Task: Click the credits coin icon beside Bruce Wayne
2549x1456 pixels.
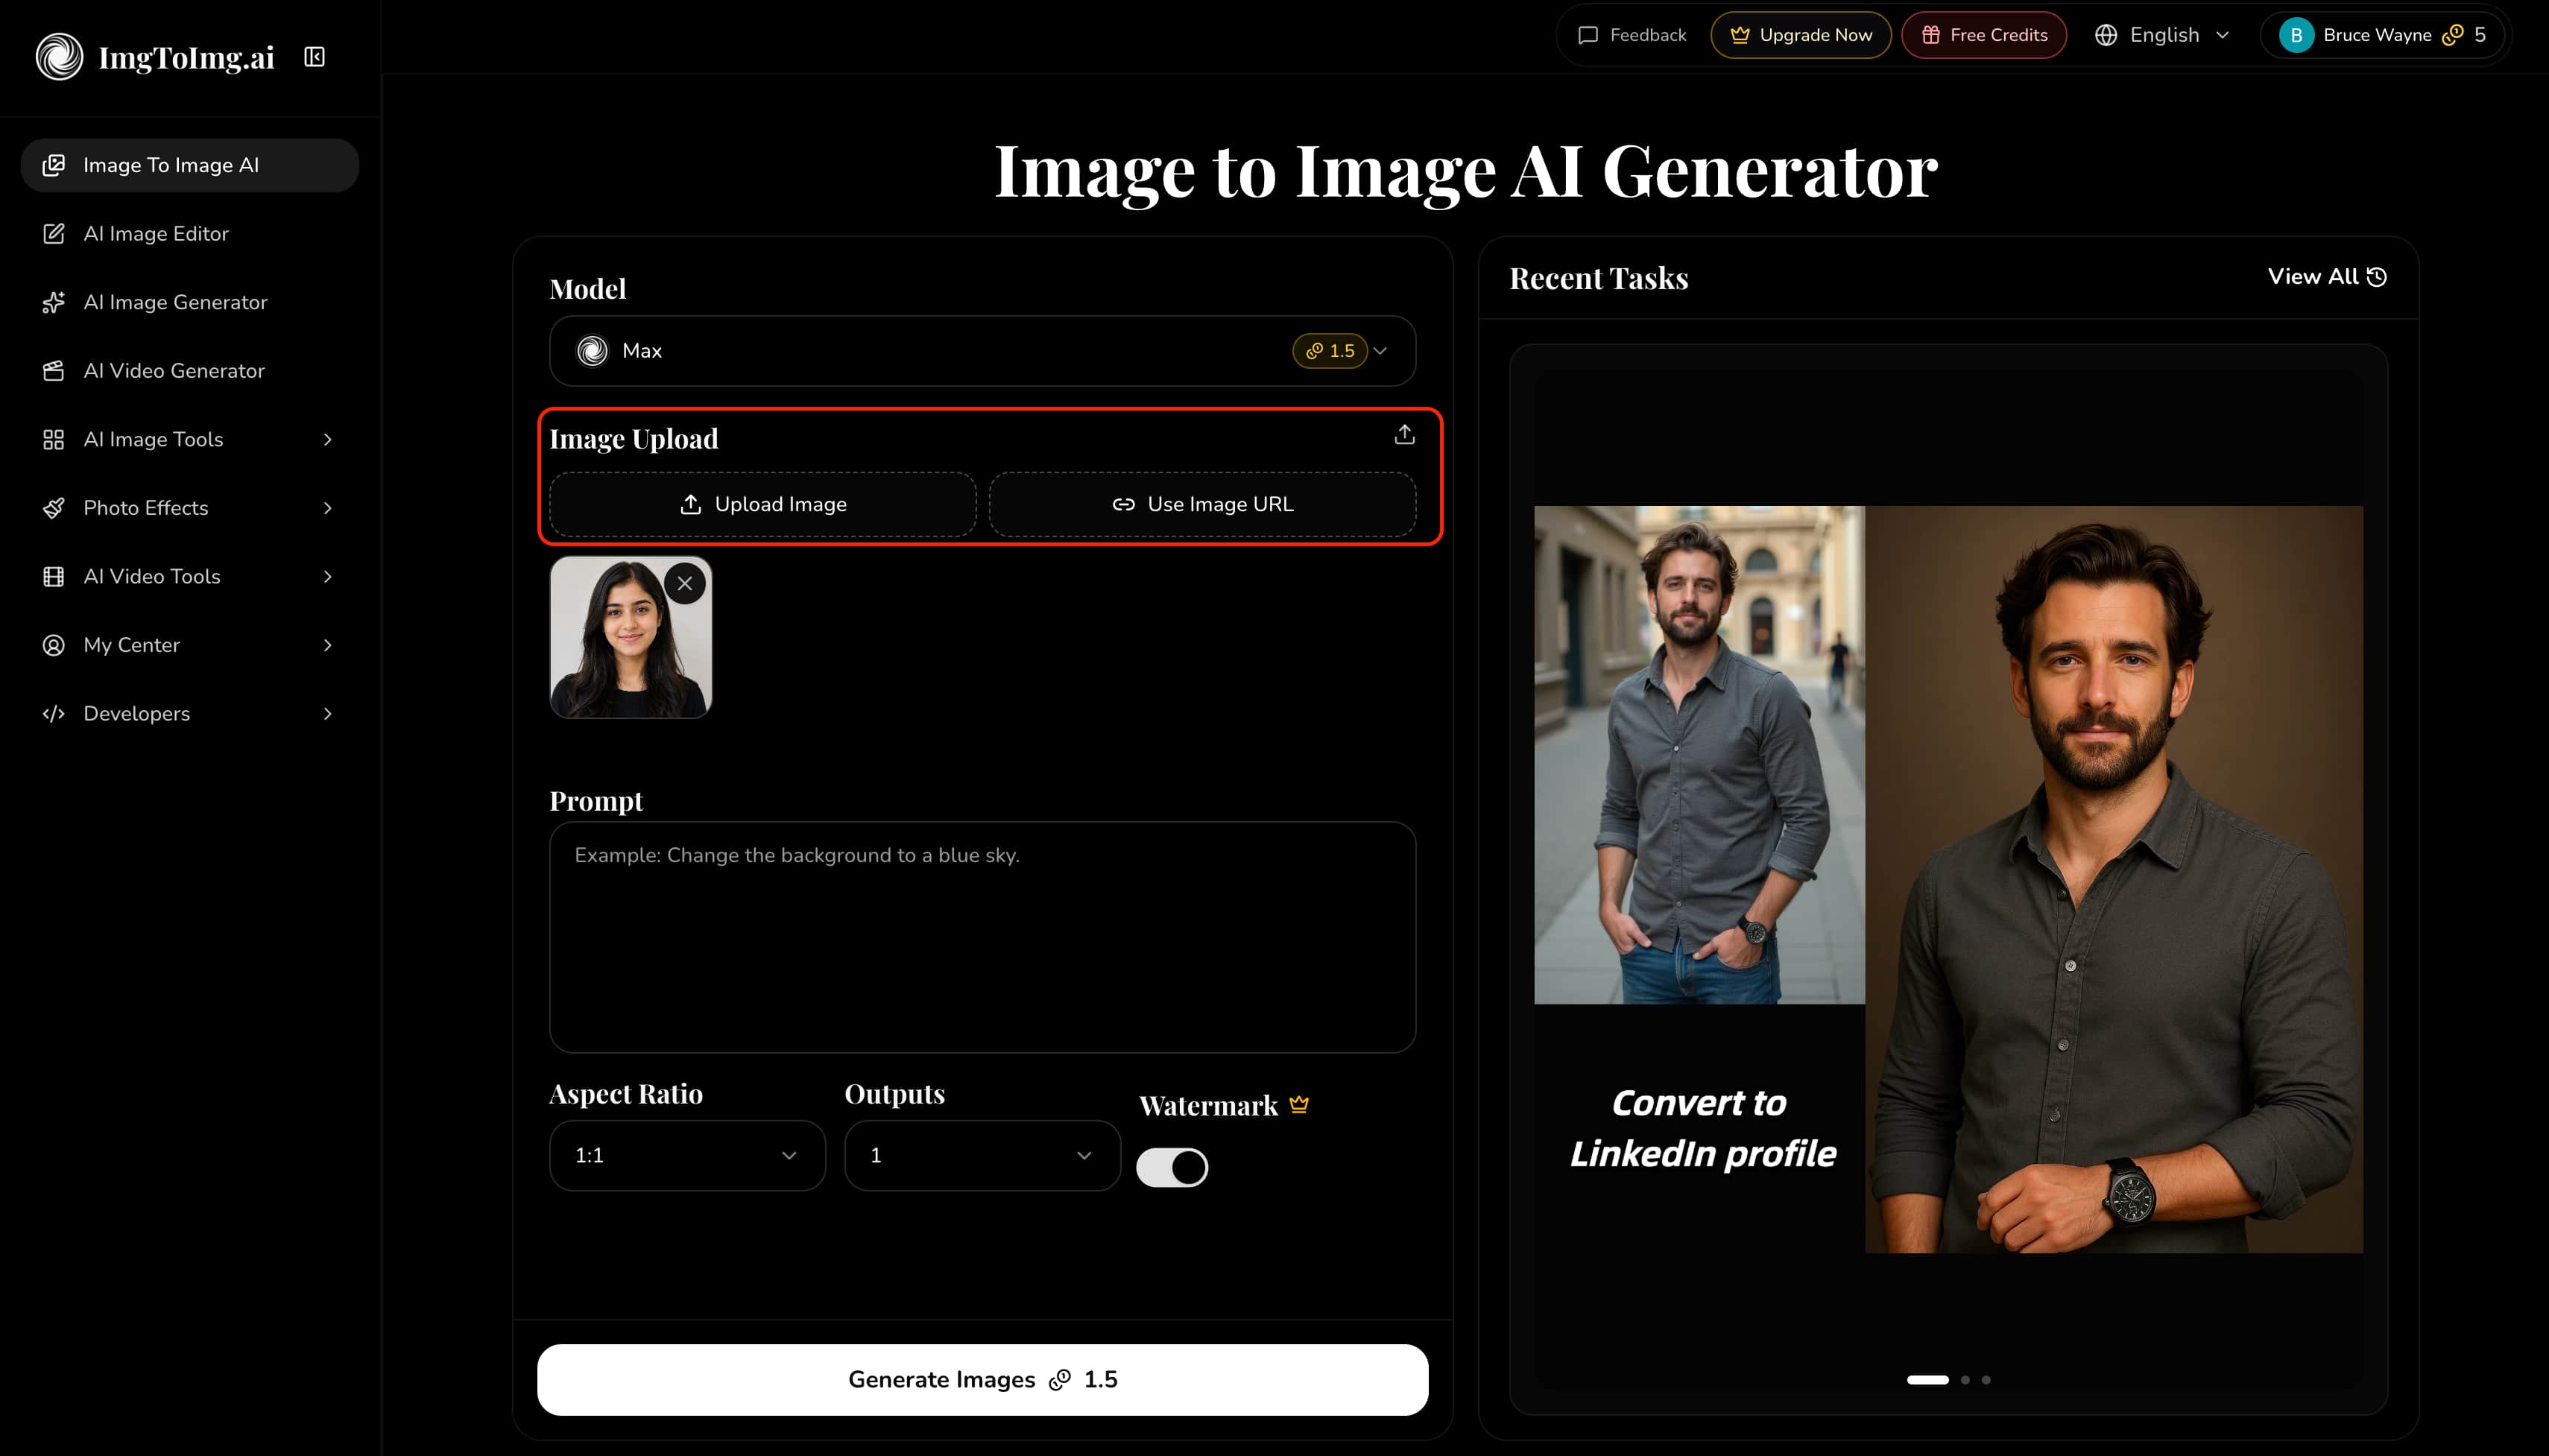Action: click(x=2452, y=35)
